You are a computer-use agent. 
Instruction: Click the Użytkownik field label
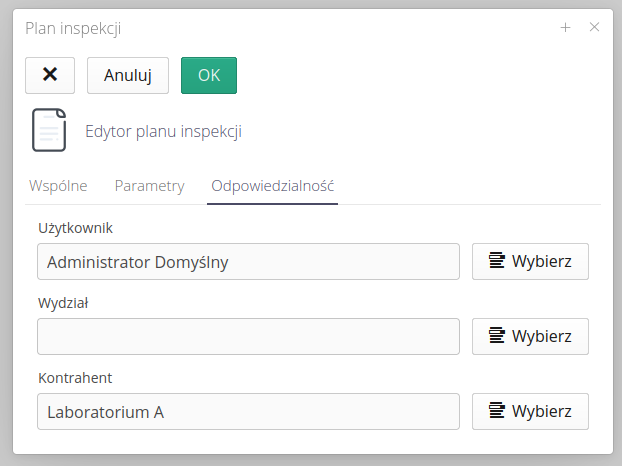pos(75,228)
